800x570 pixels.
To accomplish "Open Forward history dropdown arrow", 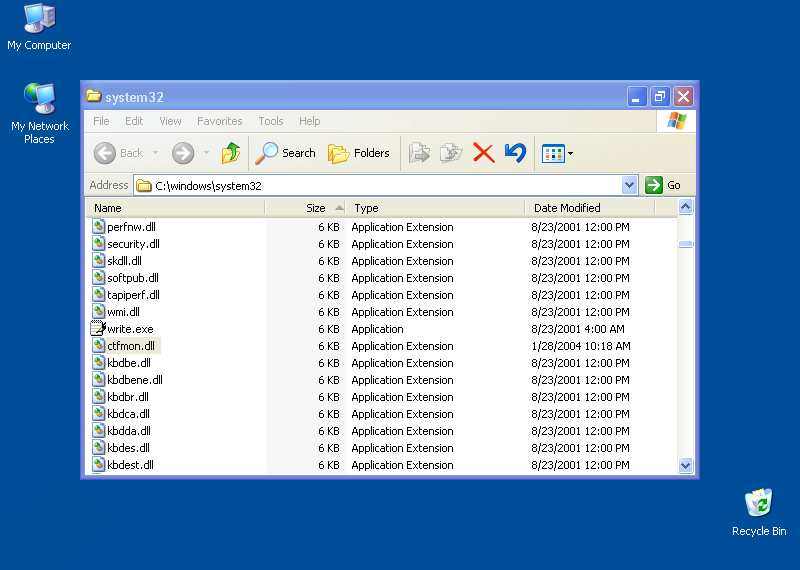I will click(207, 153).
